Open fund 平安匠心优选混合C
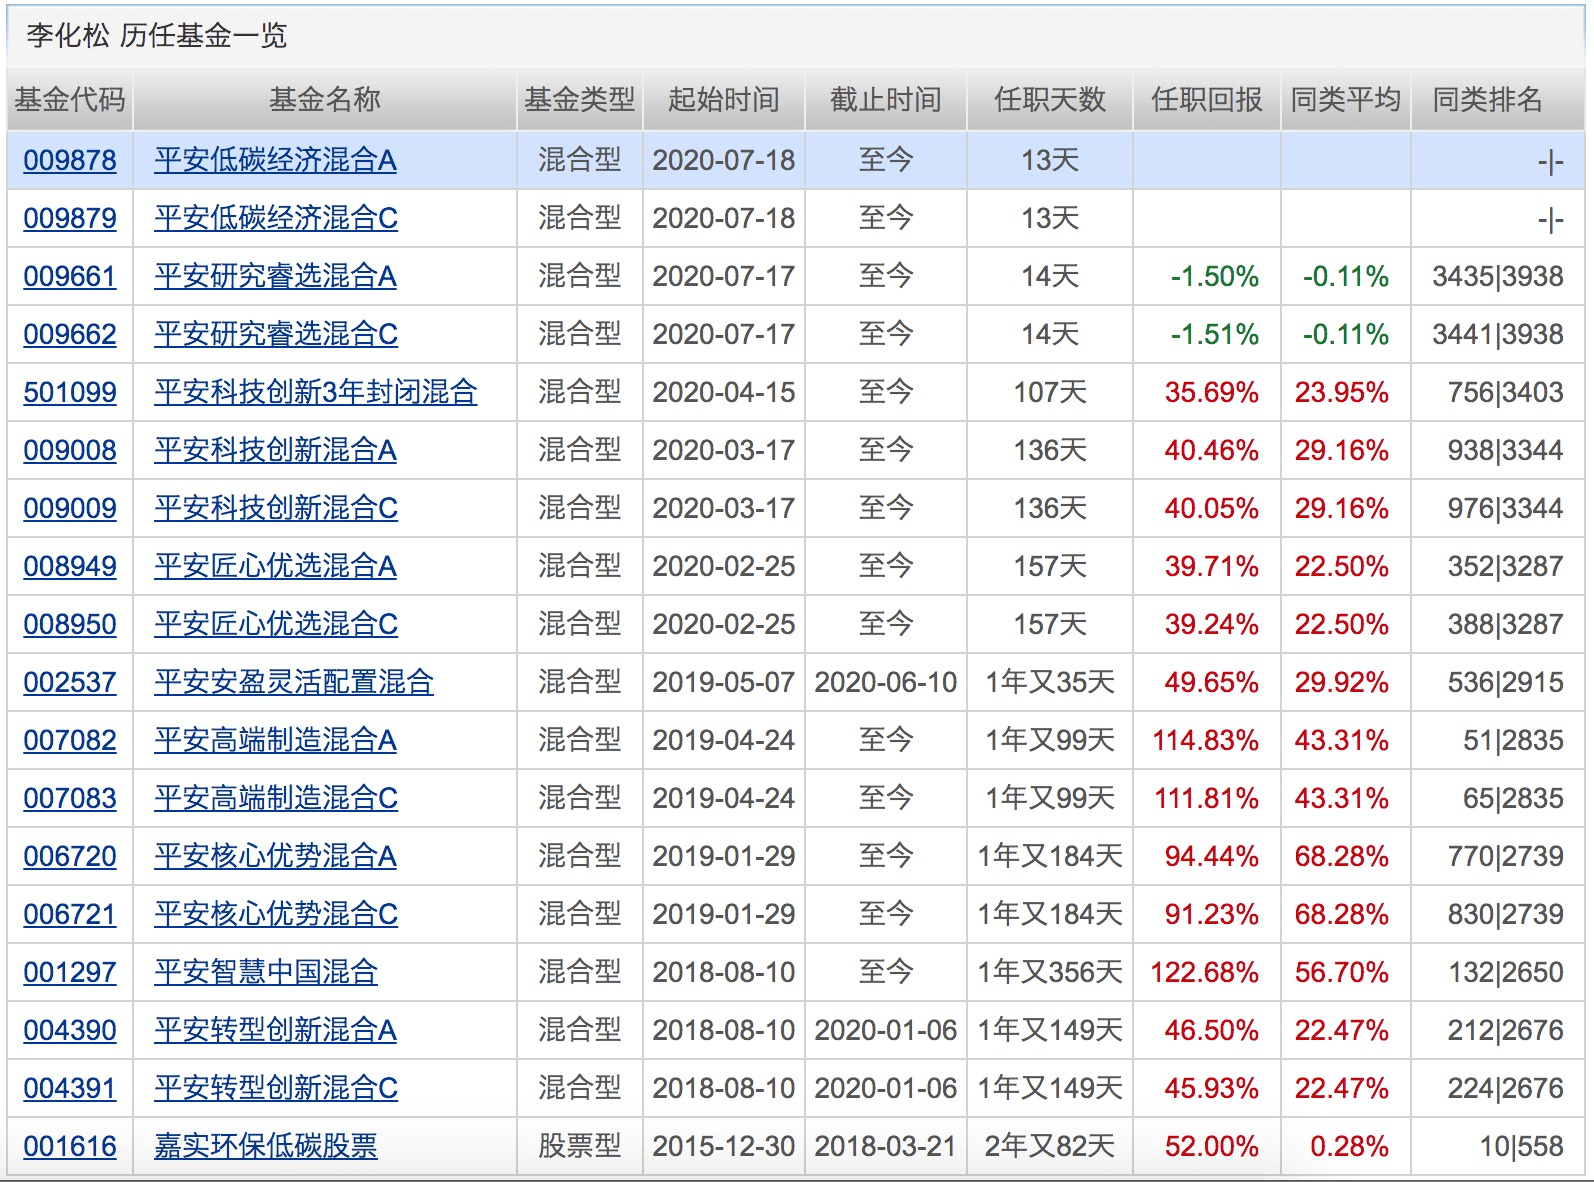This screenshot has height=1182, width=1594. [x=276, y=624]
